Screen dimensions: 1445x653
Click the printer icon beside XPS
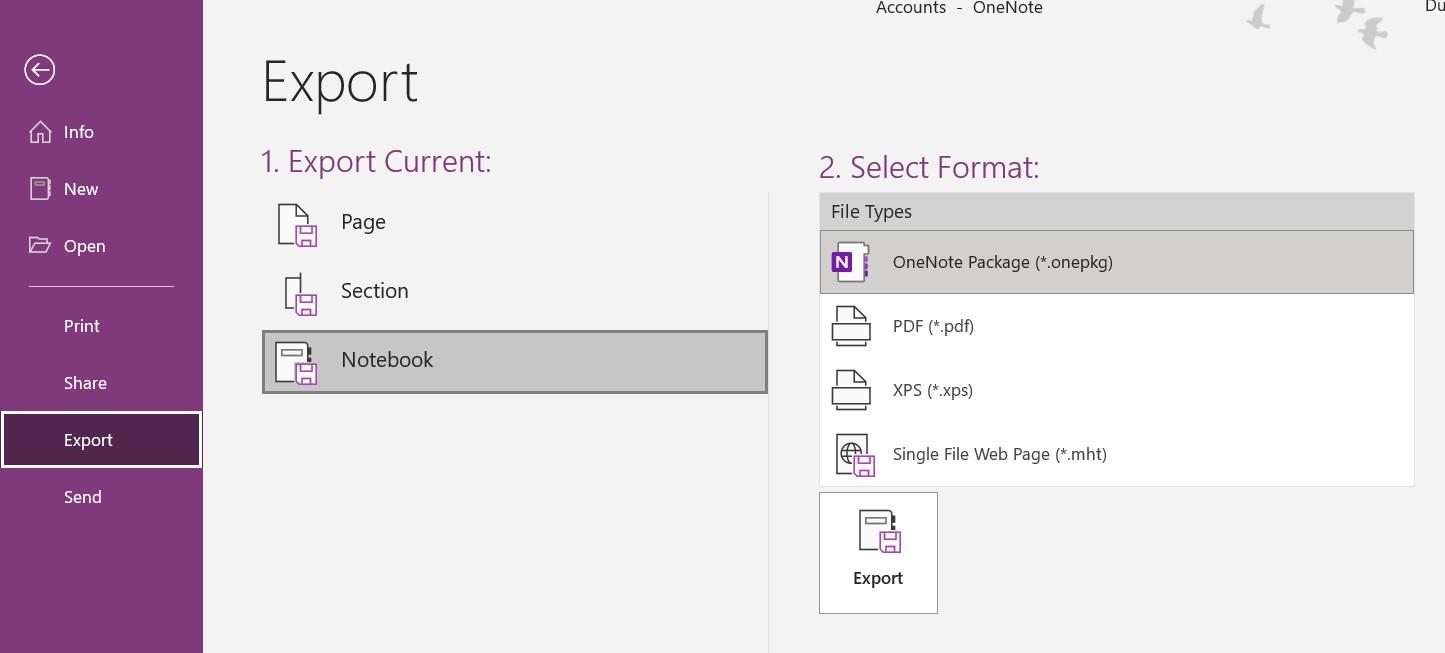pyautogui.click(x=851, y=390)
